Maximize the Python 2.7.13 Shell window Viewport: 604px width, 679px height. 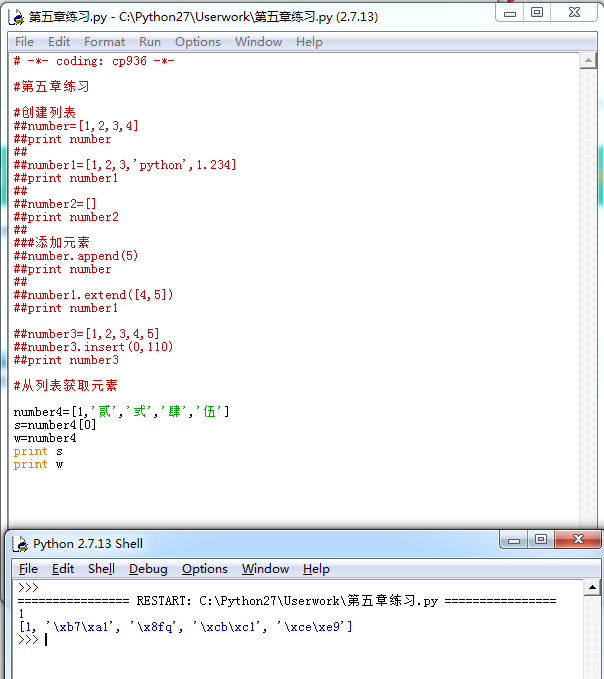(541, 541)
